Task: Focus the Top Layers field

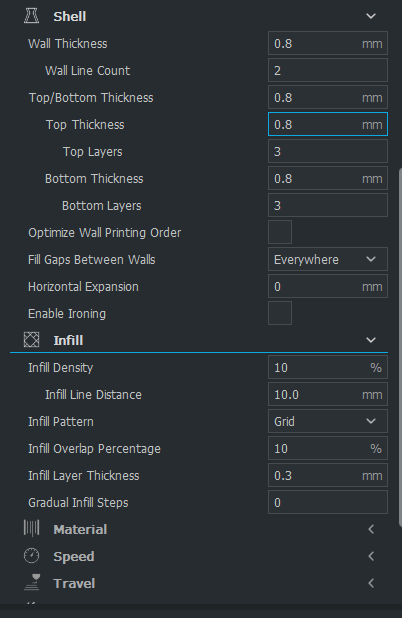Action: pos(328,151)
